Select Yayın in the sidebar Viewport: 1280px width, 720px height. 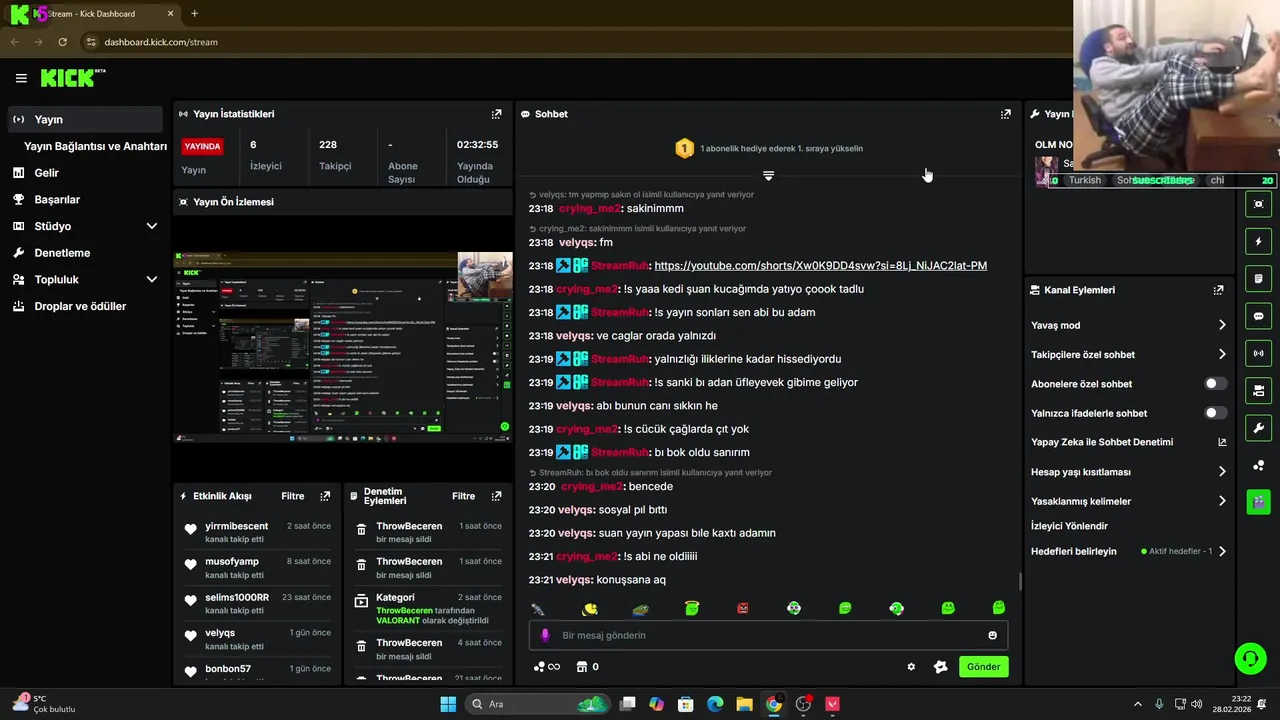85,119
